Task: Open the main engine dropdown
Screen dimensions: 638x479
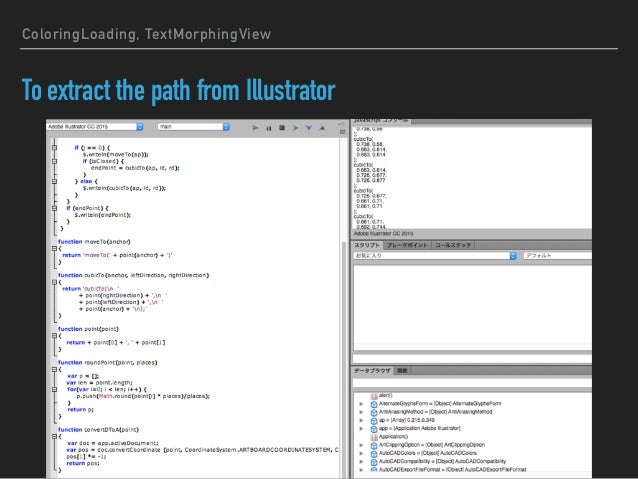Action: pos(194,127)
